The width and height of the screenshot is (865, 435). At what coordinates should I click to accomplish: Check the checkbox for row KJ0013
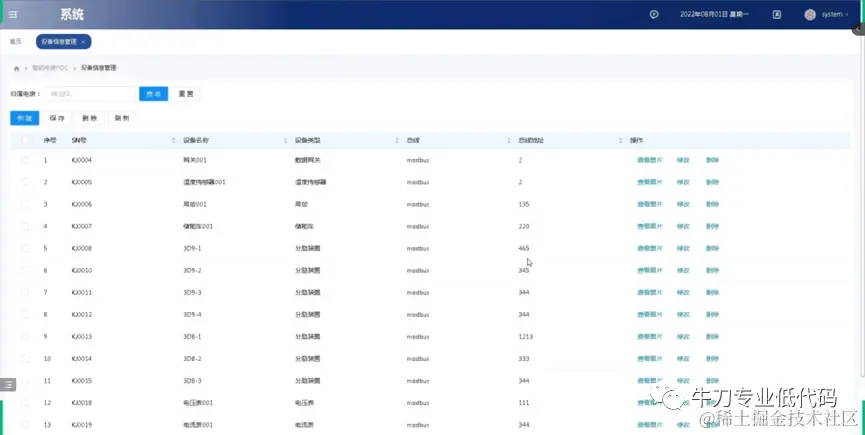[25, 336]
